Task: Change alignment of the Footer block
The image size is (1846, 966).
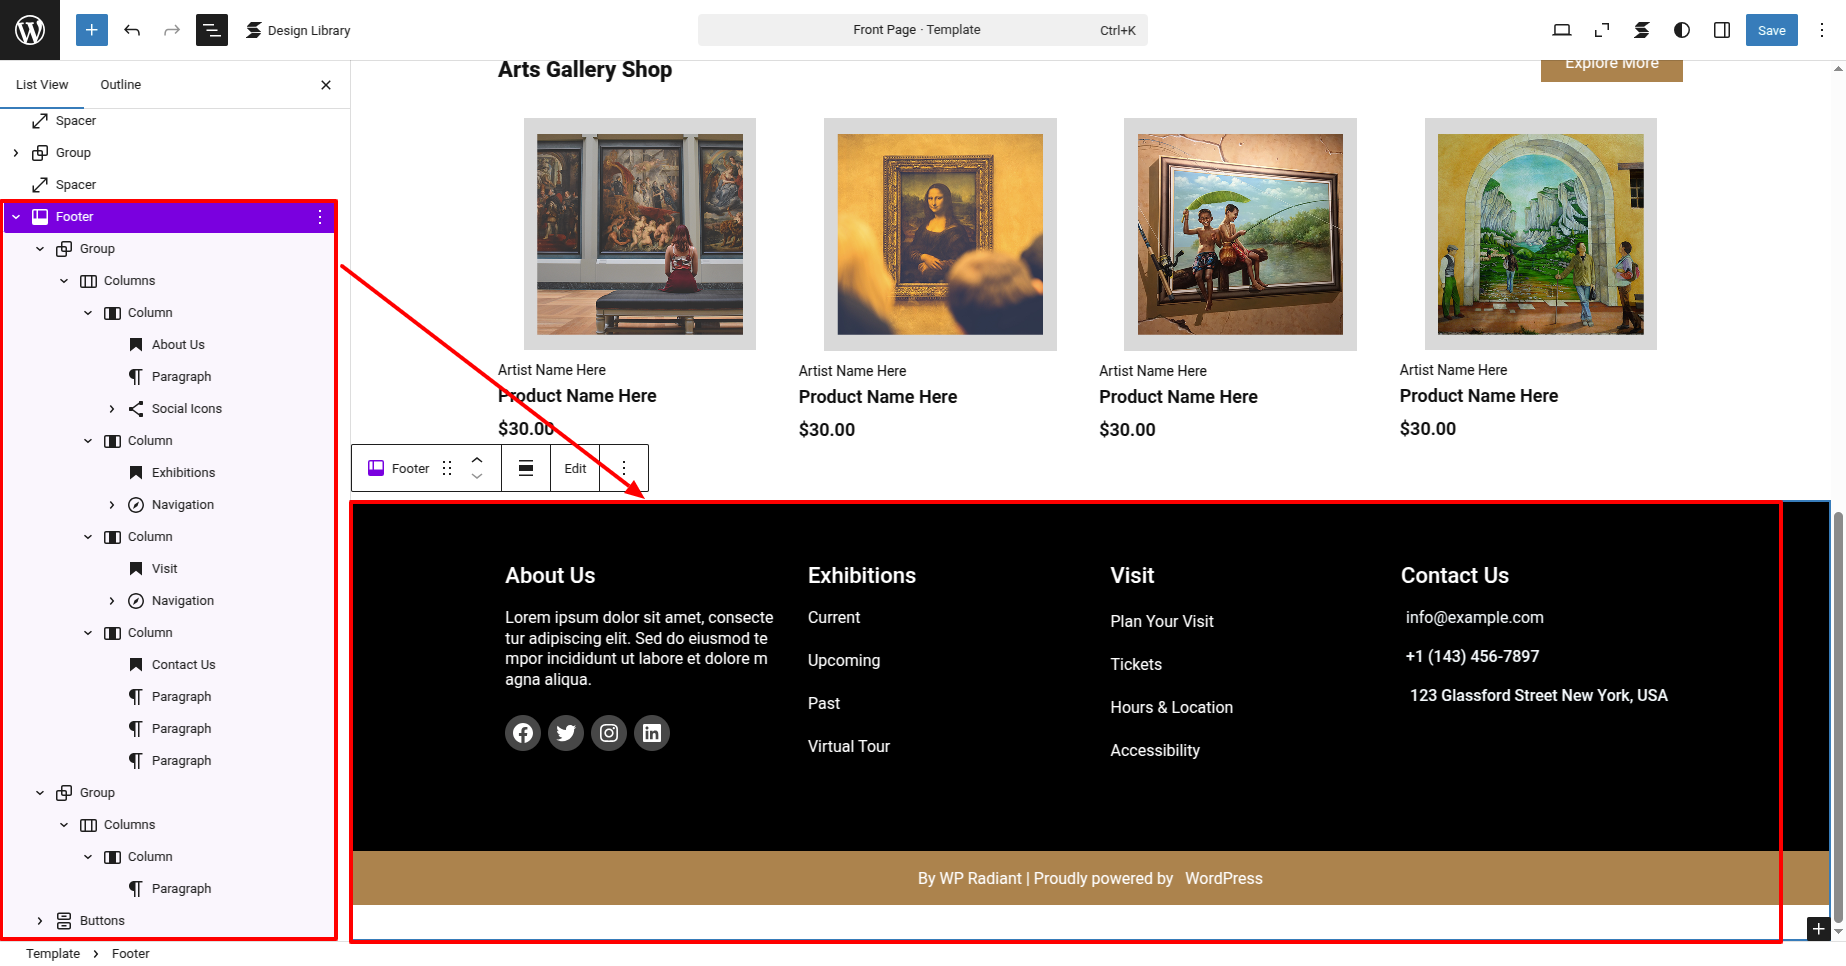Action: pyautogui.click(x=526, y=468)
